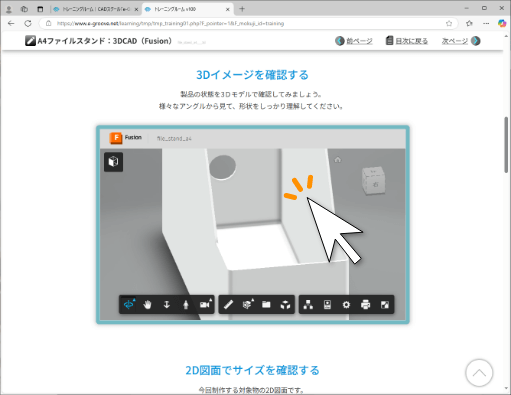Open viewer settings gear

pos(346,304)
